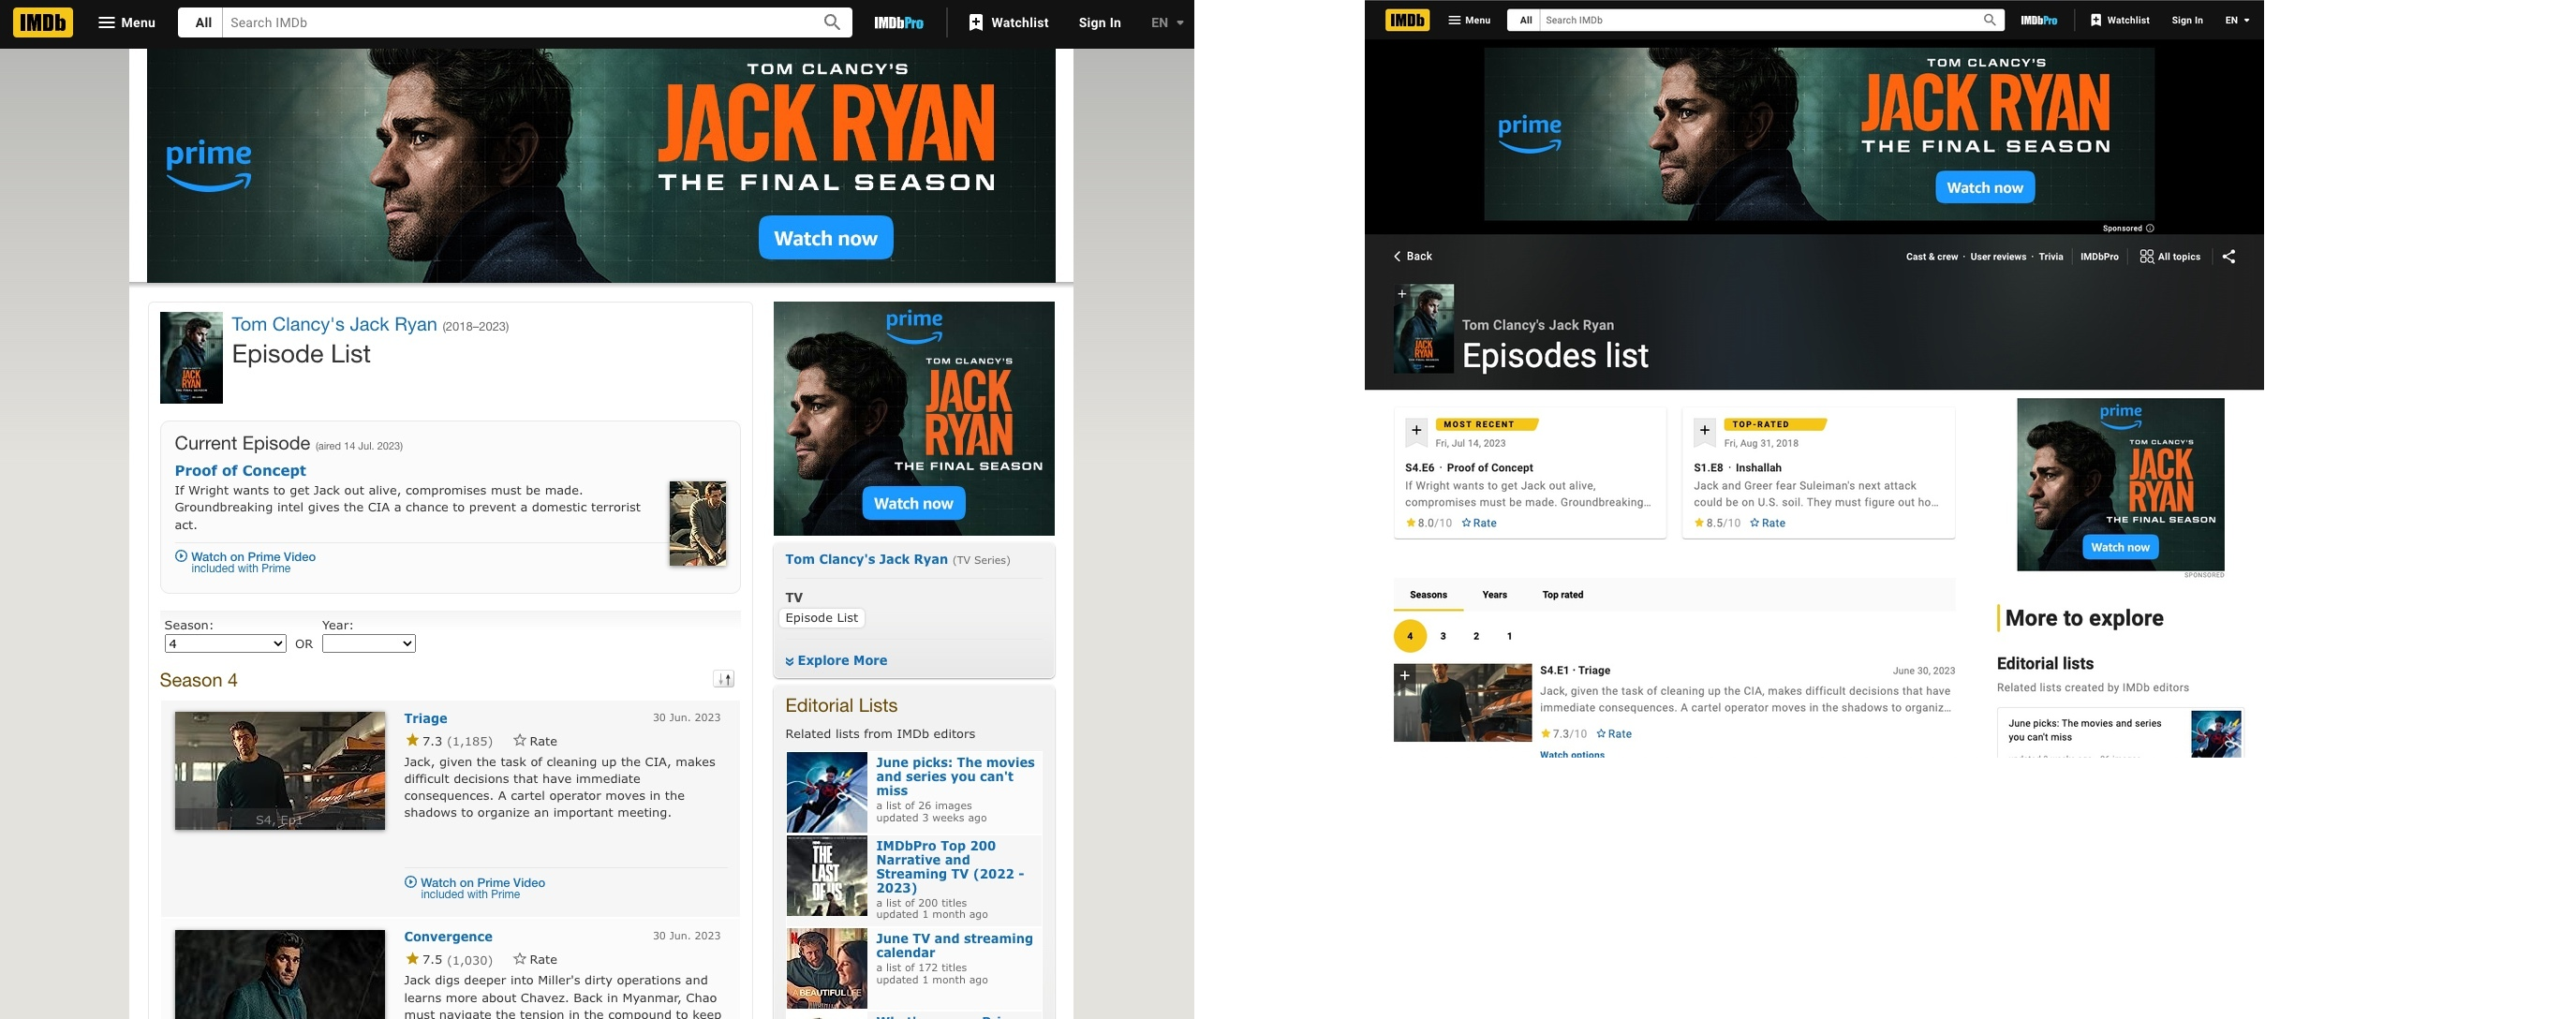This screenshot has height=1019, width=2576.
Task: Expand the All search filter, right page
Action: (1525, 20)
